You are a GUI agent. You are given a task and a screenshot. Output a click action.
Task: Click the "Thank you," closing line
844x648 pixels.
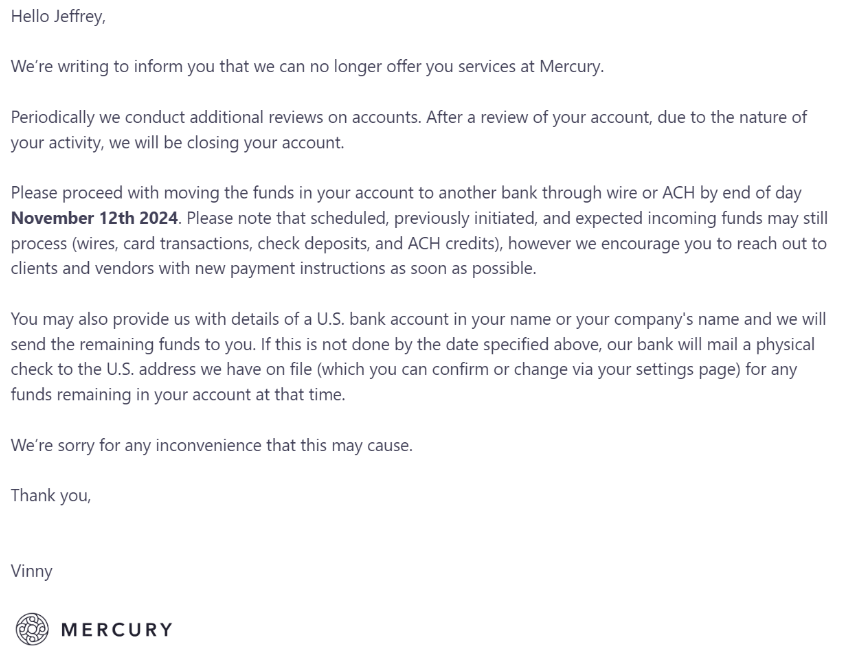[x=51, y=495]
